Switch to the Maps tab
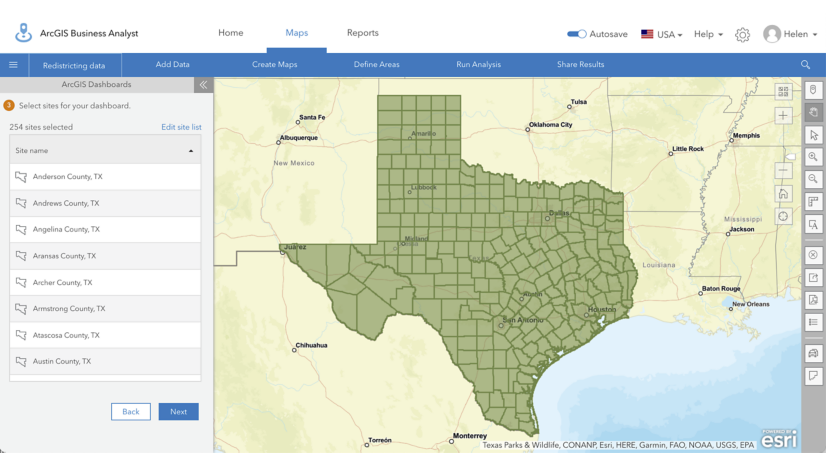 297,33
